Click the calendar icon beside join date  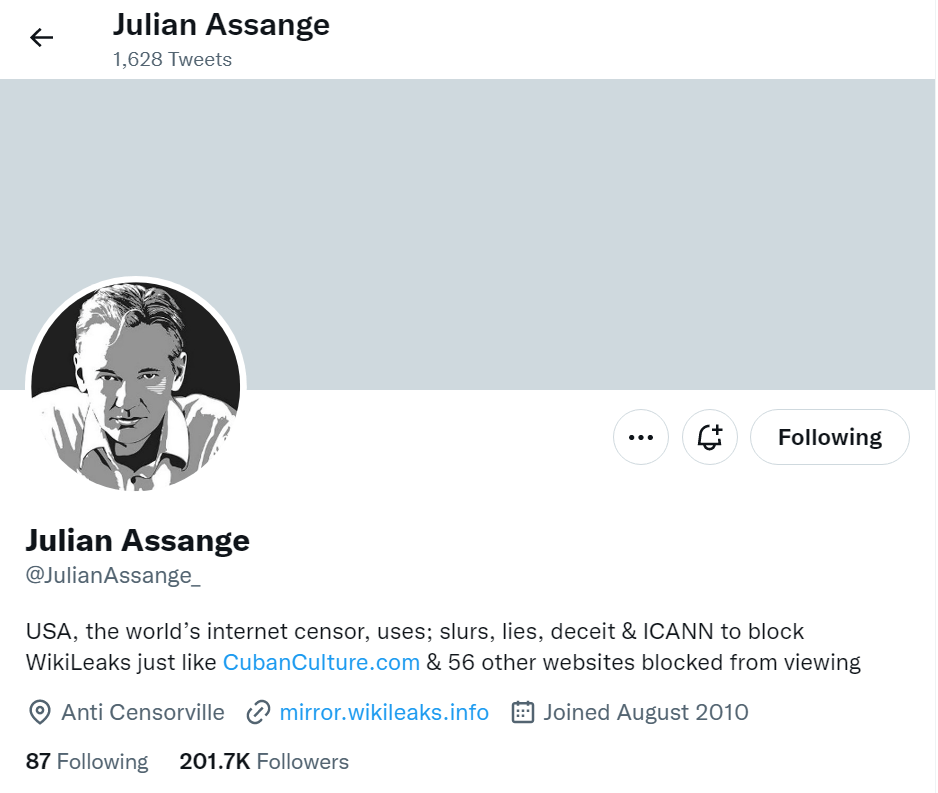click(x=522, y=713)
